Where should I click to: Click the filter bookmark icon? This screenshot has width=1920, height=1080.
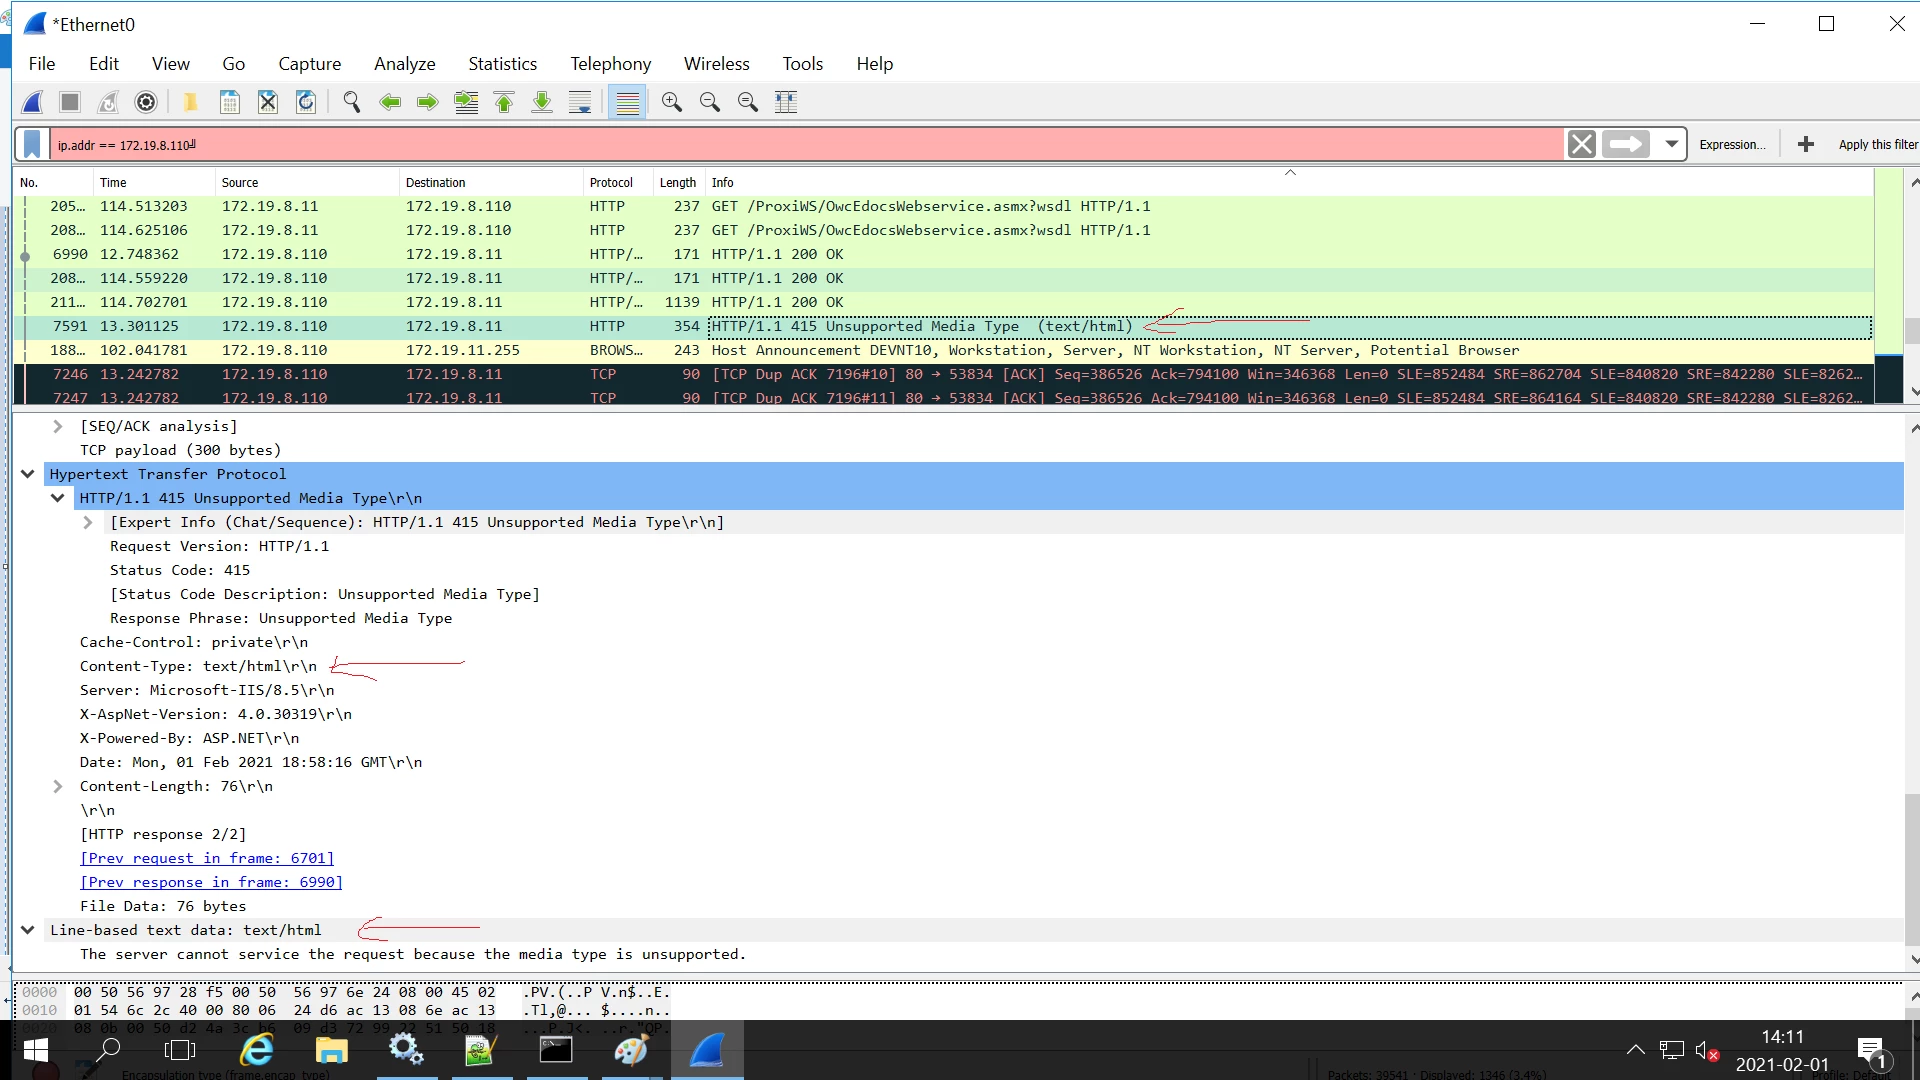tap(33, 144)
